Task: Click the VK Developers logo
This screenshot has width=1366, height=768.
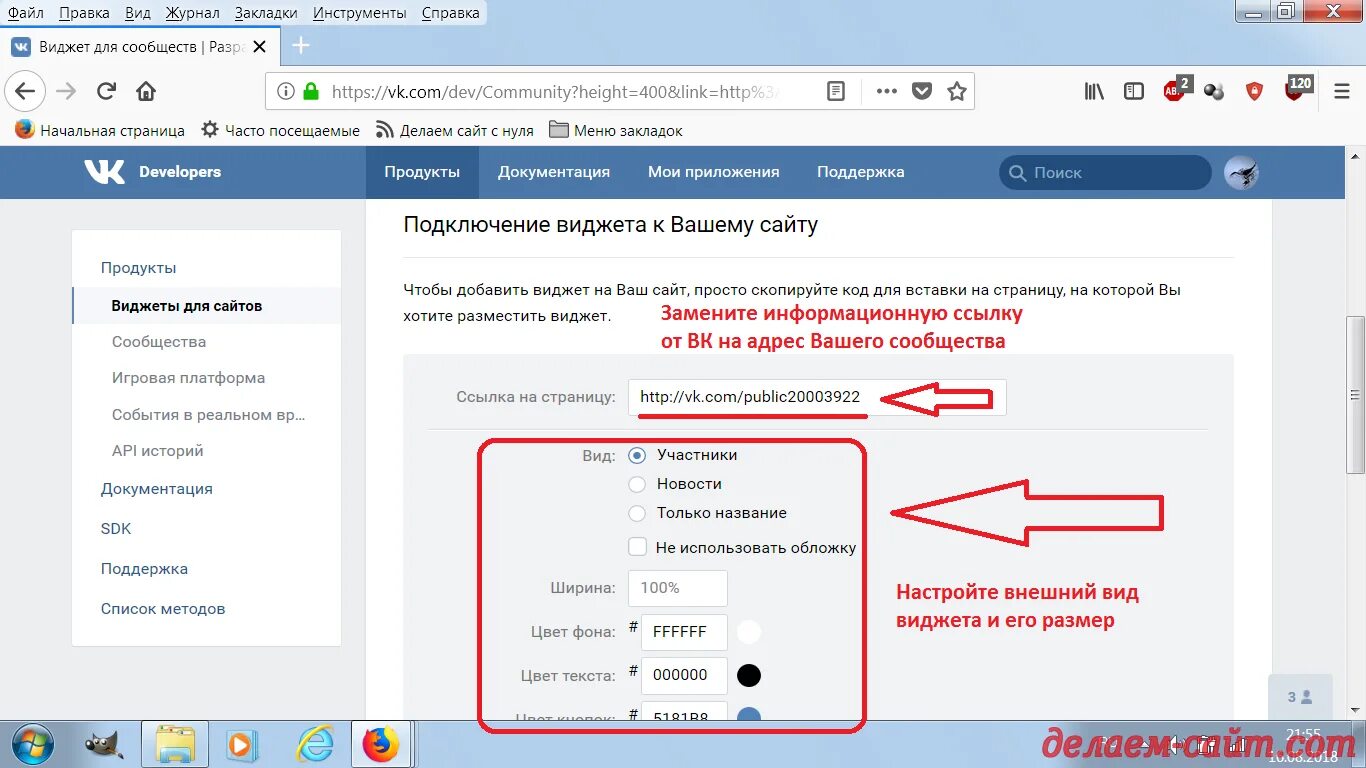Action: [x=153, y=172]
